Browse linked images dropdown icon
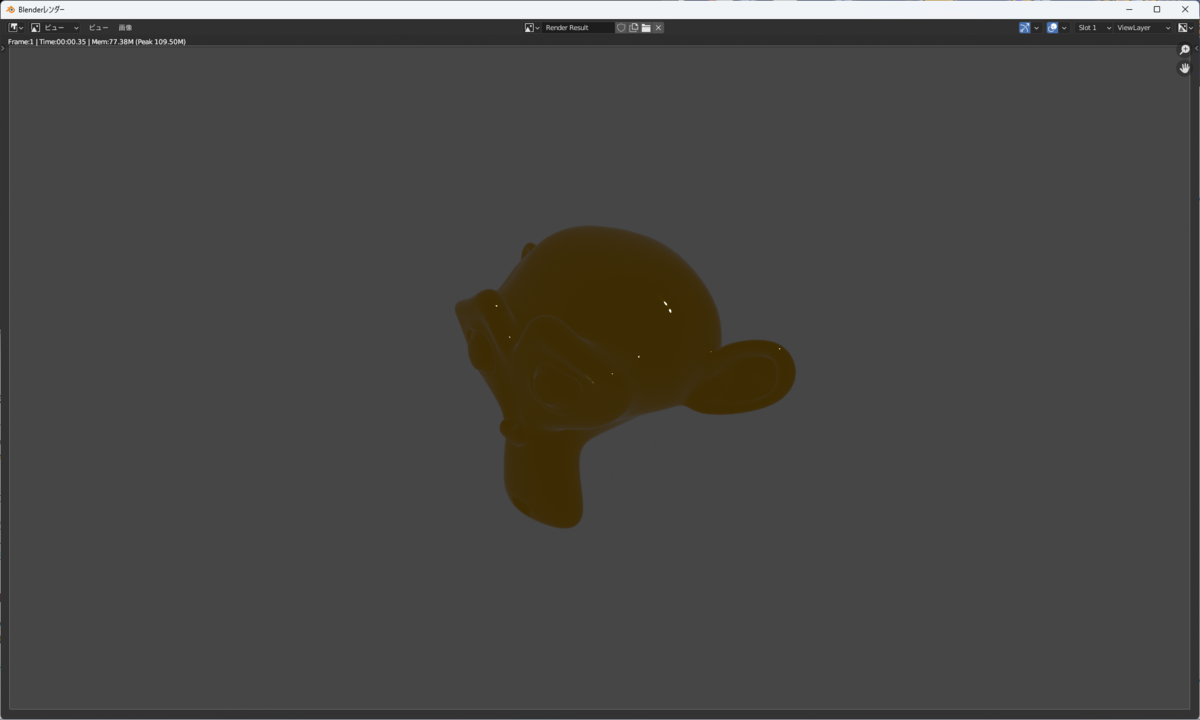The width and height of the screenshot is (1200, 720). click(532, 28)
